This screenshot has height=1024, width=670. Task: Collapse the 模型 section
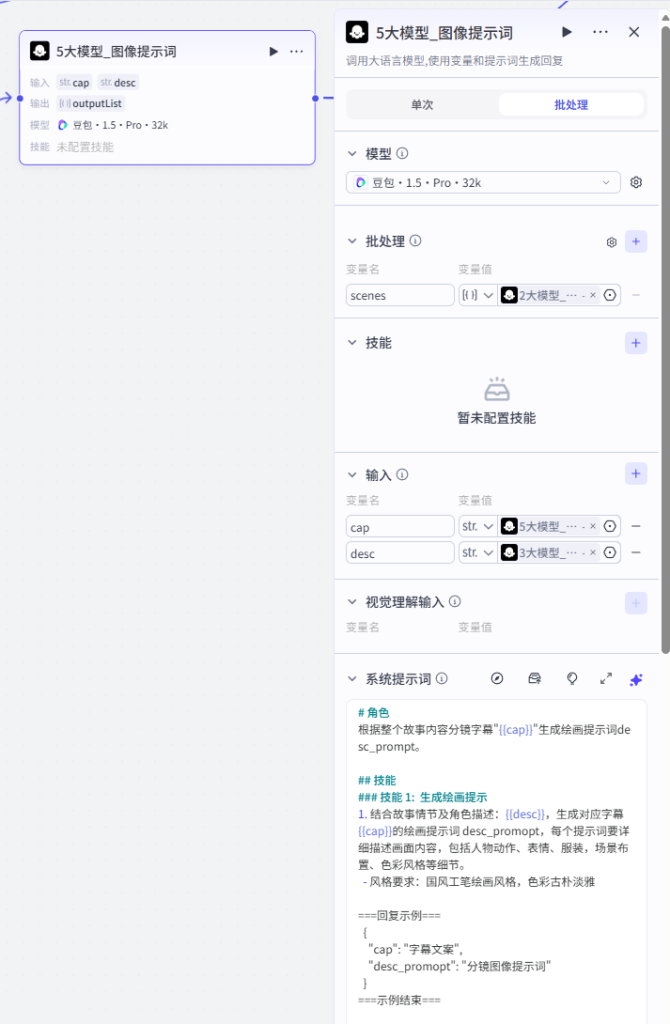352,153
